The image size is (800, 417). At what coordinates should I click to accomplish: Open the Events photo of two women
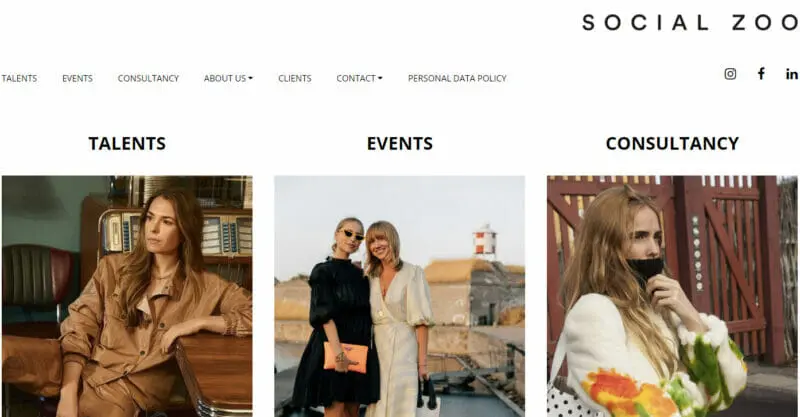(x=399, y=296)
